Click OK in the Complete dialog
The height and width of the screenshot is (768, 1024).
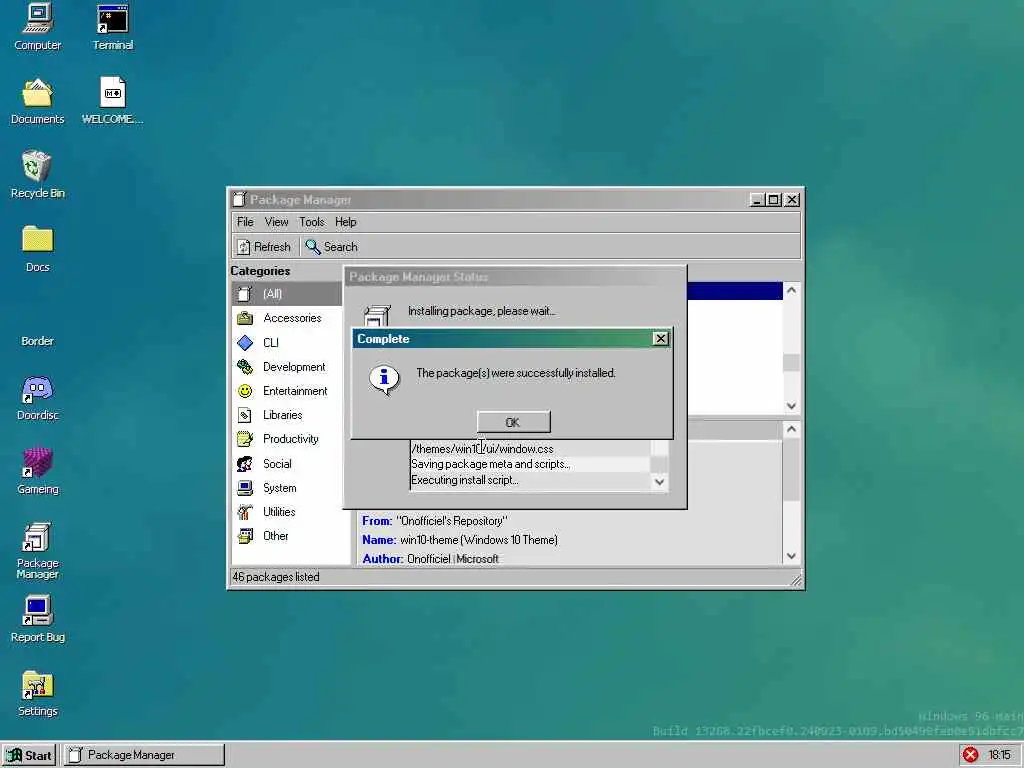[513, 423]
